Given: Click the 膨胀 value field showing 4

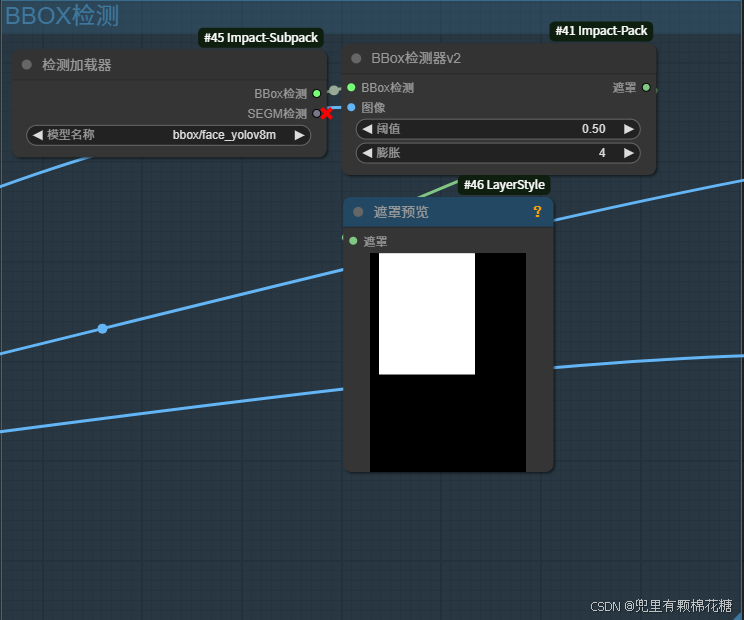Looking at the screenshot, I should (498, 153).
